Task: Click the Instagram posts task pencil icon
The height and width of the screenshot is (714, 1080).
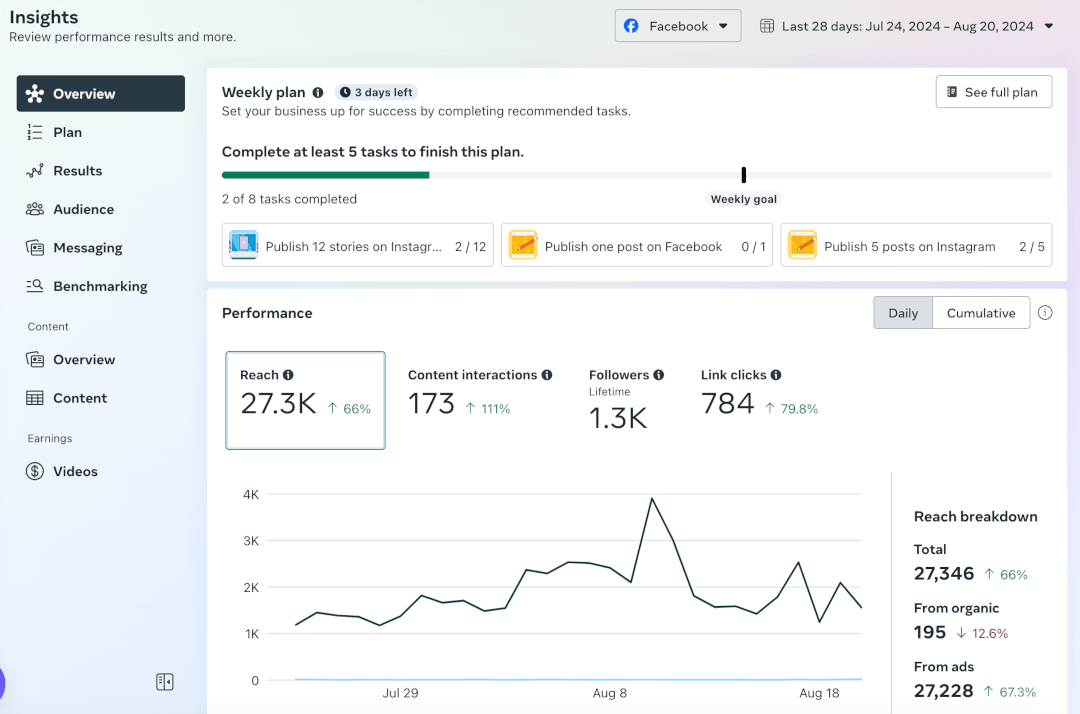Action: pos(802,245)
